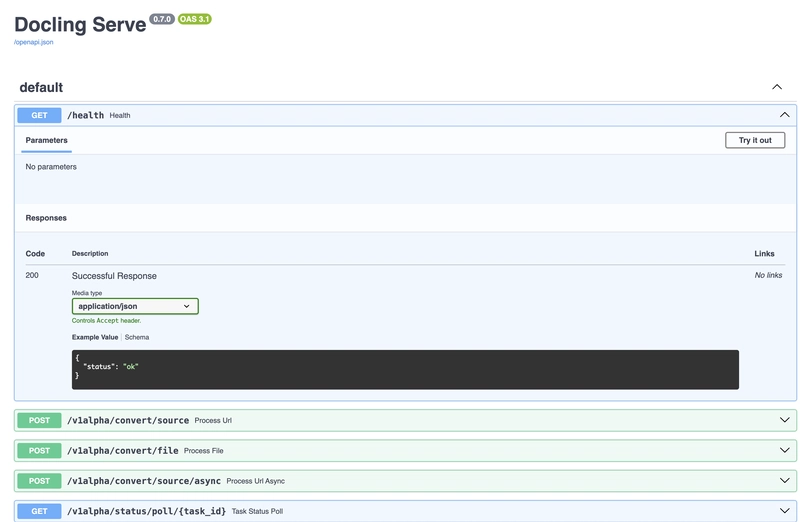
Task: Click the /v1alpha/status/poll/{task_id} path text
Action: pos(146,511)
